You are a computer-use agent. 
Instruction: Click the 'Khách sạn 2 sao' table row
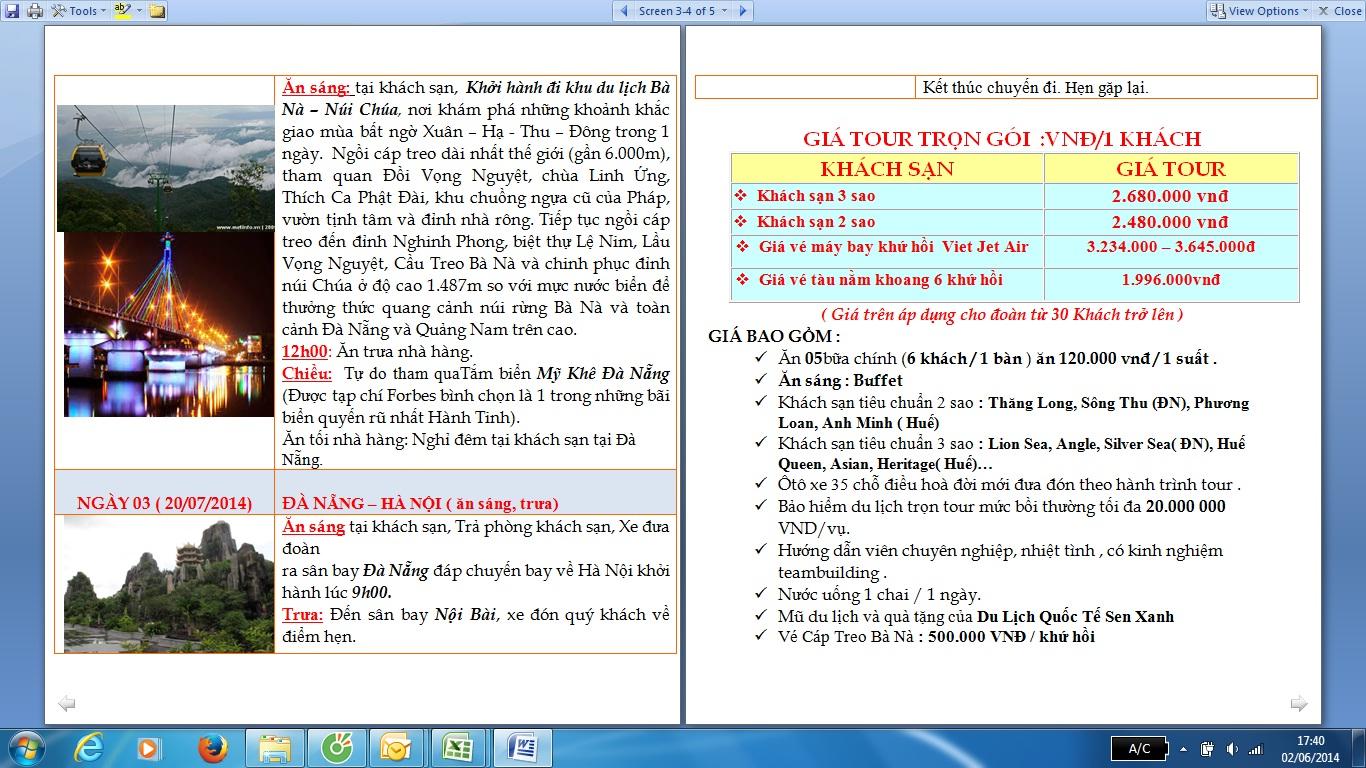pyautogui.click(x=887, y=222)
